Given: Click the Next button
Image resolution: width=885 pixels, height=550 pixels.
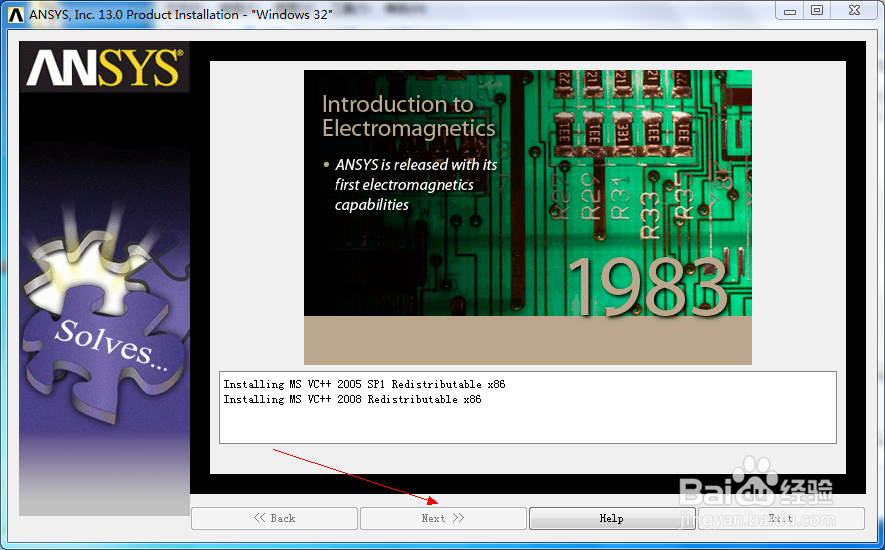Looking at the screenshot, I should pyautogui.click(x=443, y=518).
